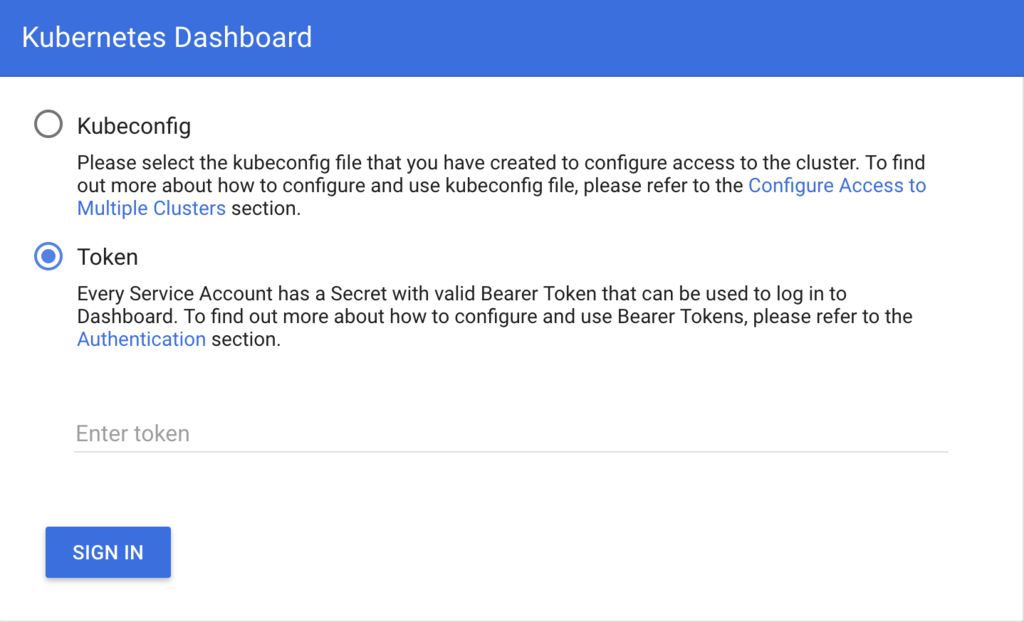Focus the Enter token input field
Screen dimensions: 1024x622
pyautogui.click(x=510, y=434)
